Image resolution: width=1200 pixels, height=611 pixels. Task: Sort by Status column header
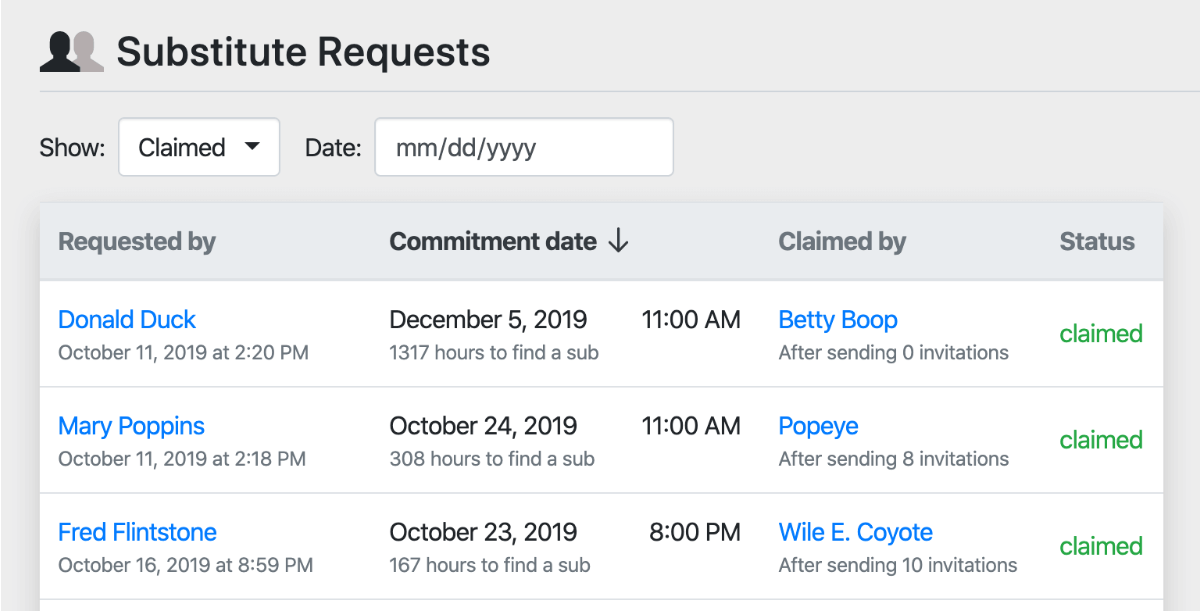1097,242
